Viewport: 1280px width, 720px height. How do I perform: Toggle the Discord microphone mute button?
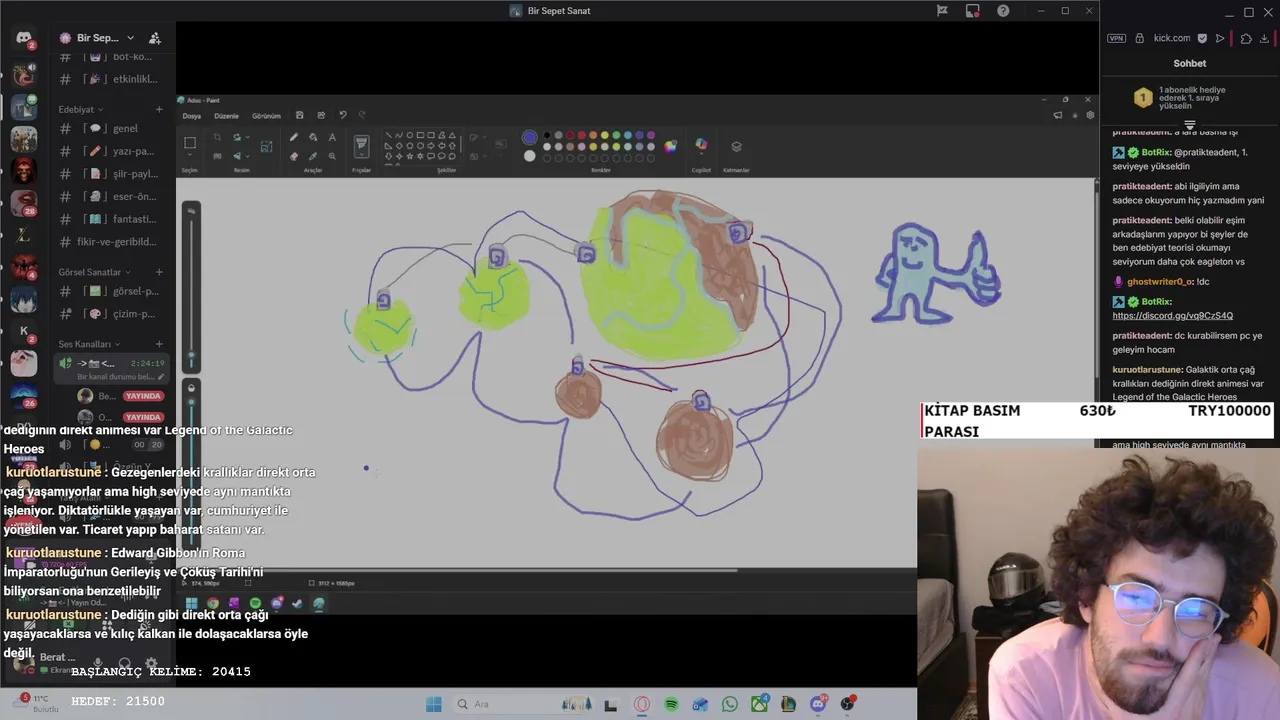(97, 663)
